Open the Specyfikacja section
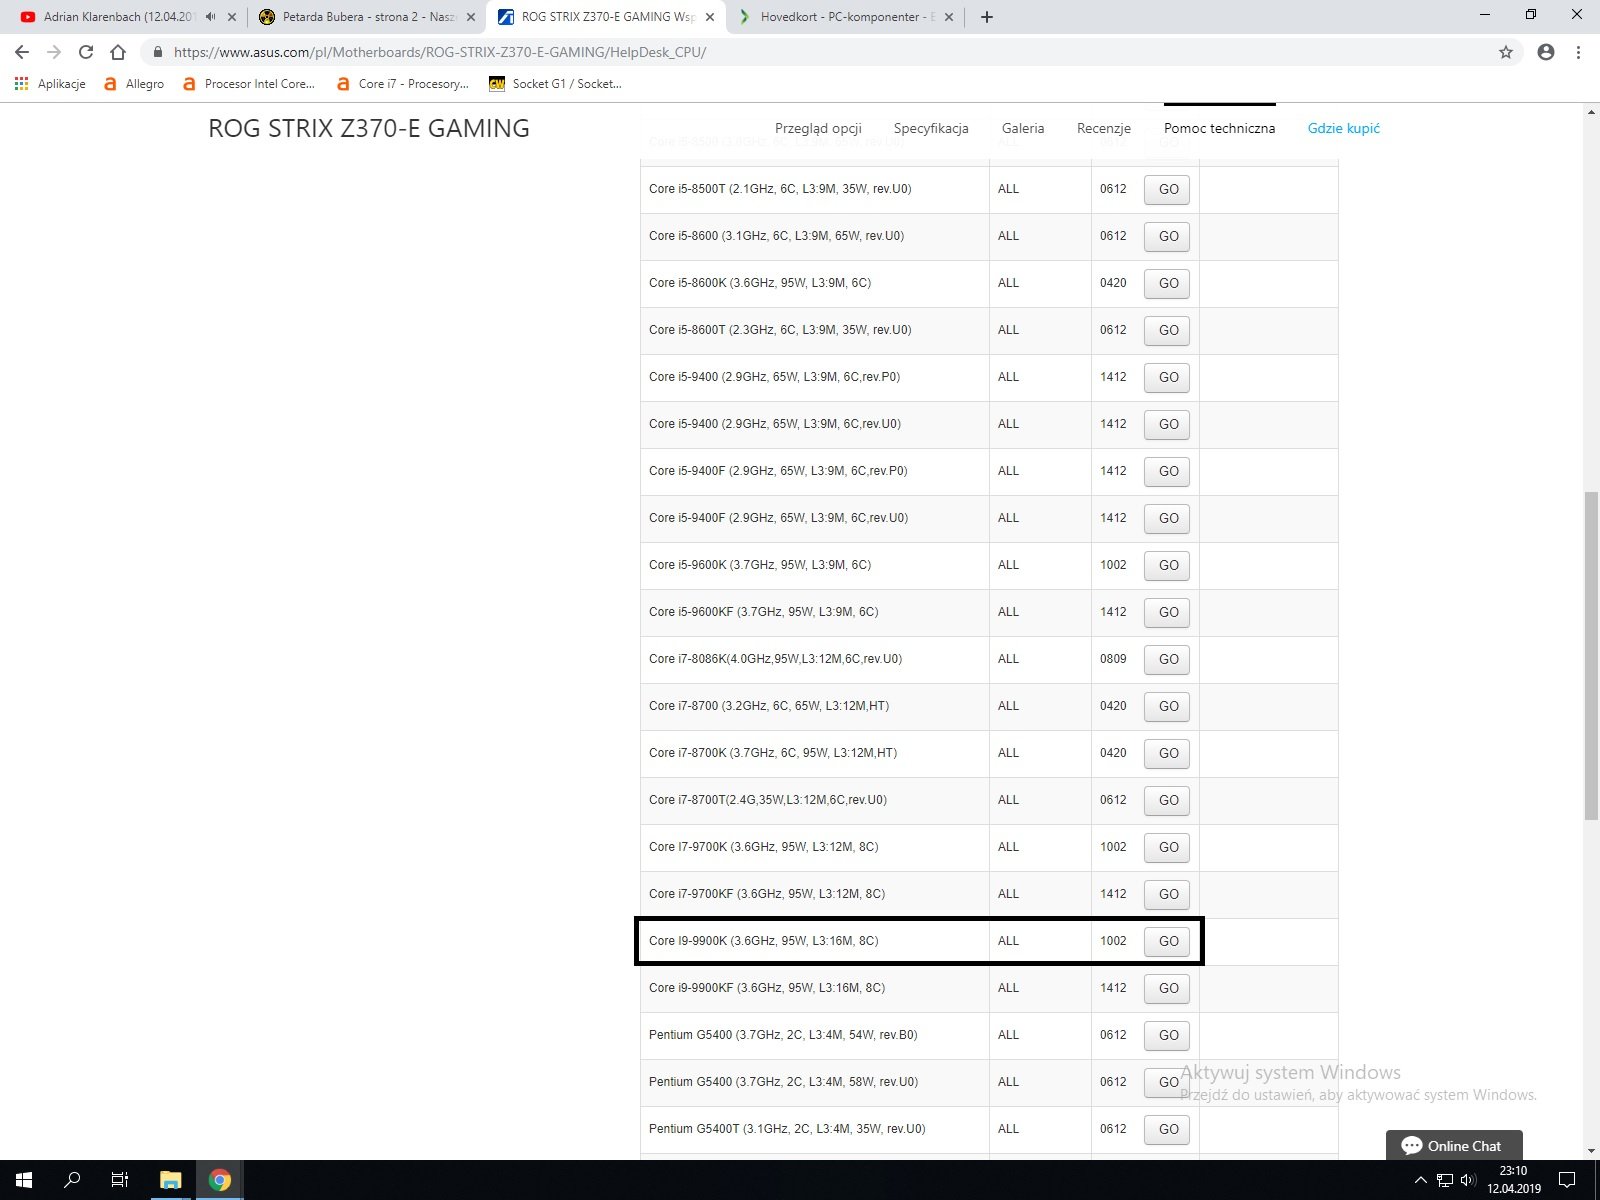The width and height of the screenshot is (1600, 1200). (x=931, y=128)
